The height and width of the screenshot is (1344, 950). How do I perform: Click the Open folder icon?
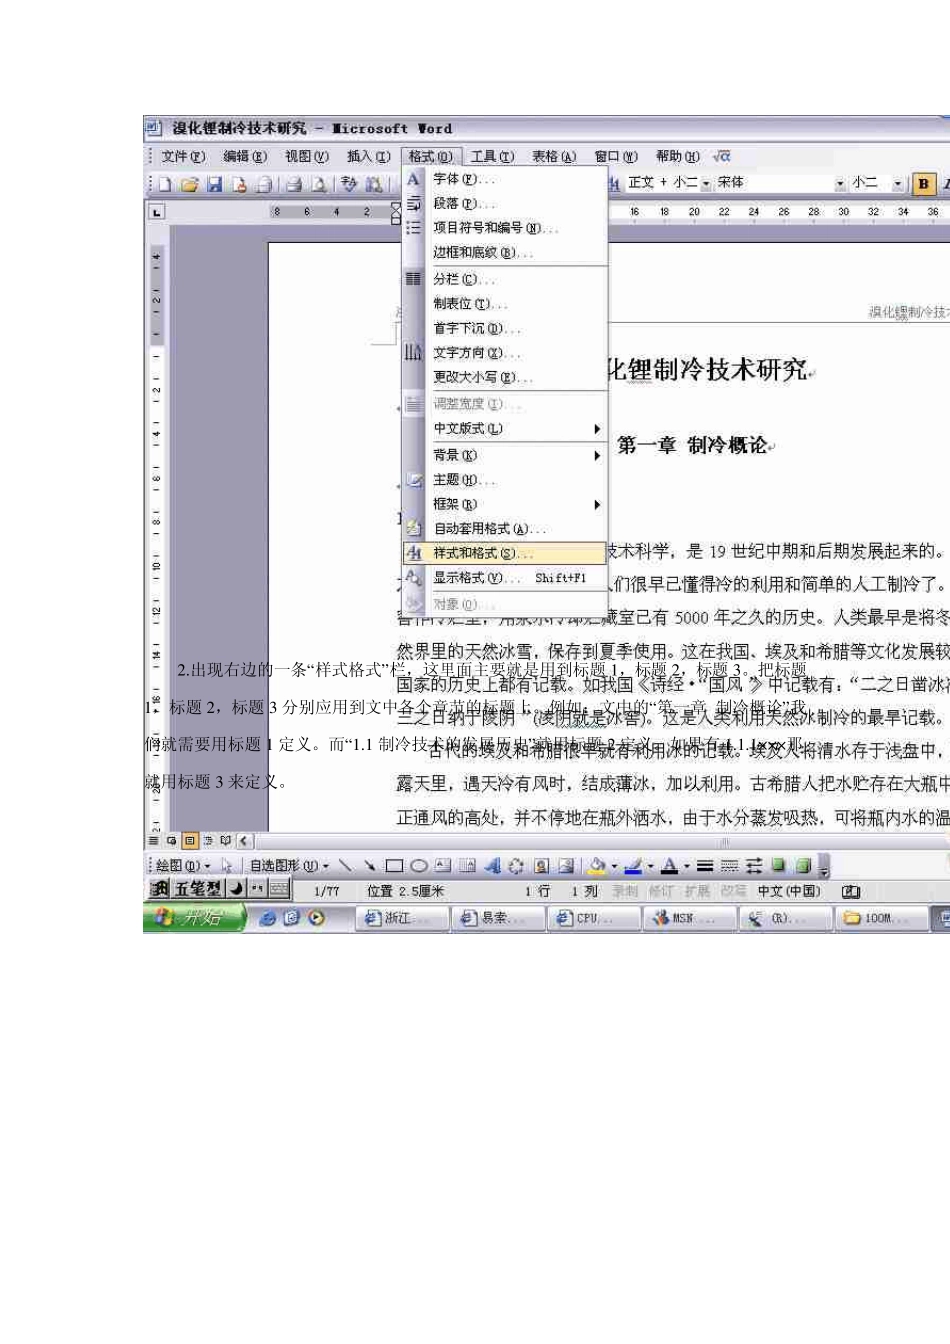pyautogui.click(x=189, y=184)
